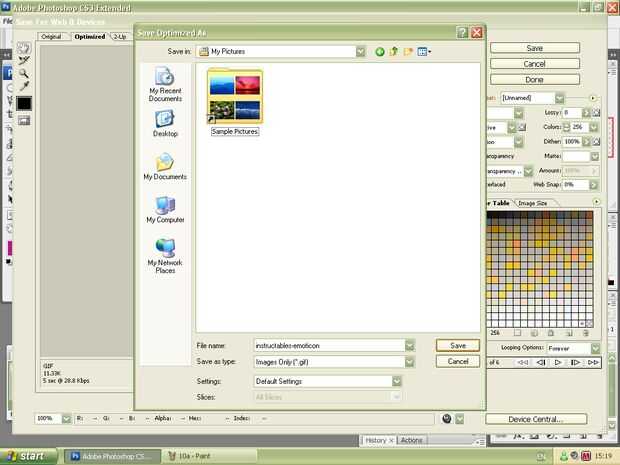620x465 pixels.
Task: Jump to first animation frame
Action: point(523,362)
